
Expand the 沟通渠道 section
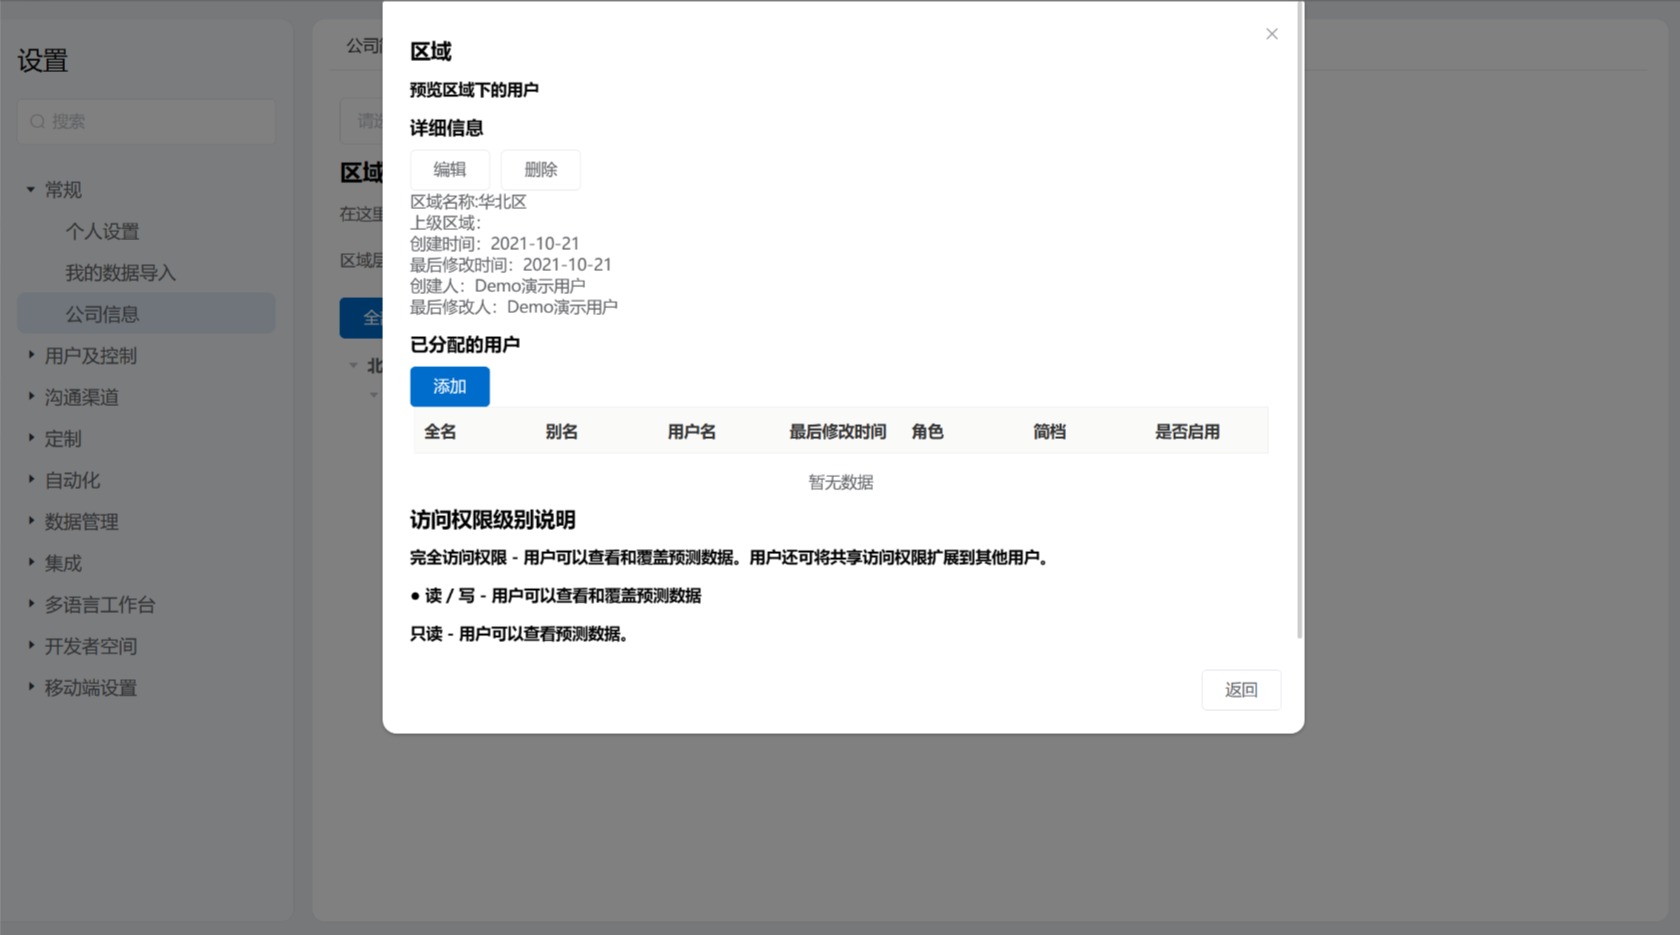[x=81, y=397]
